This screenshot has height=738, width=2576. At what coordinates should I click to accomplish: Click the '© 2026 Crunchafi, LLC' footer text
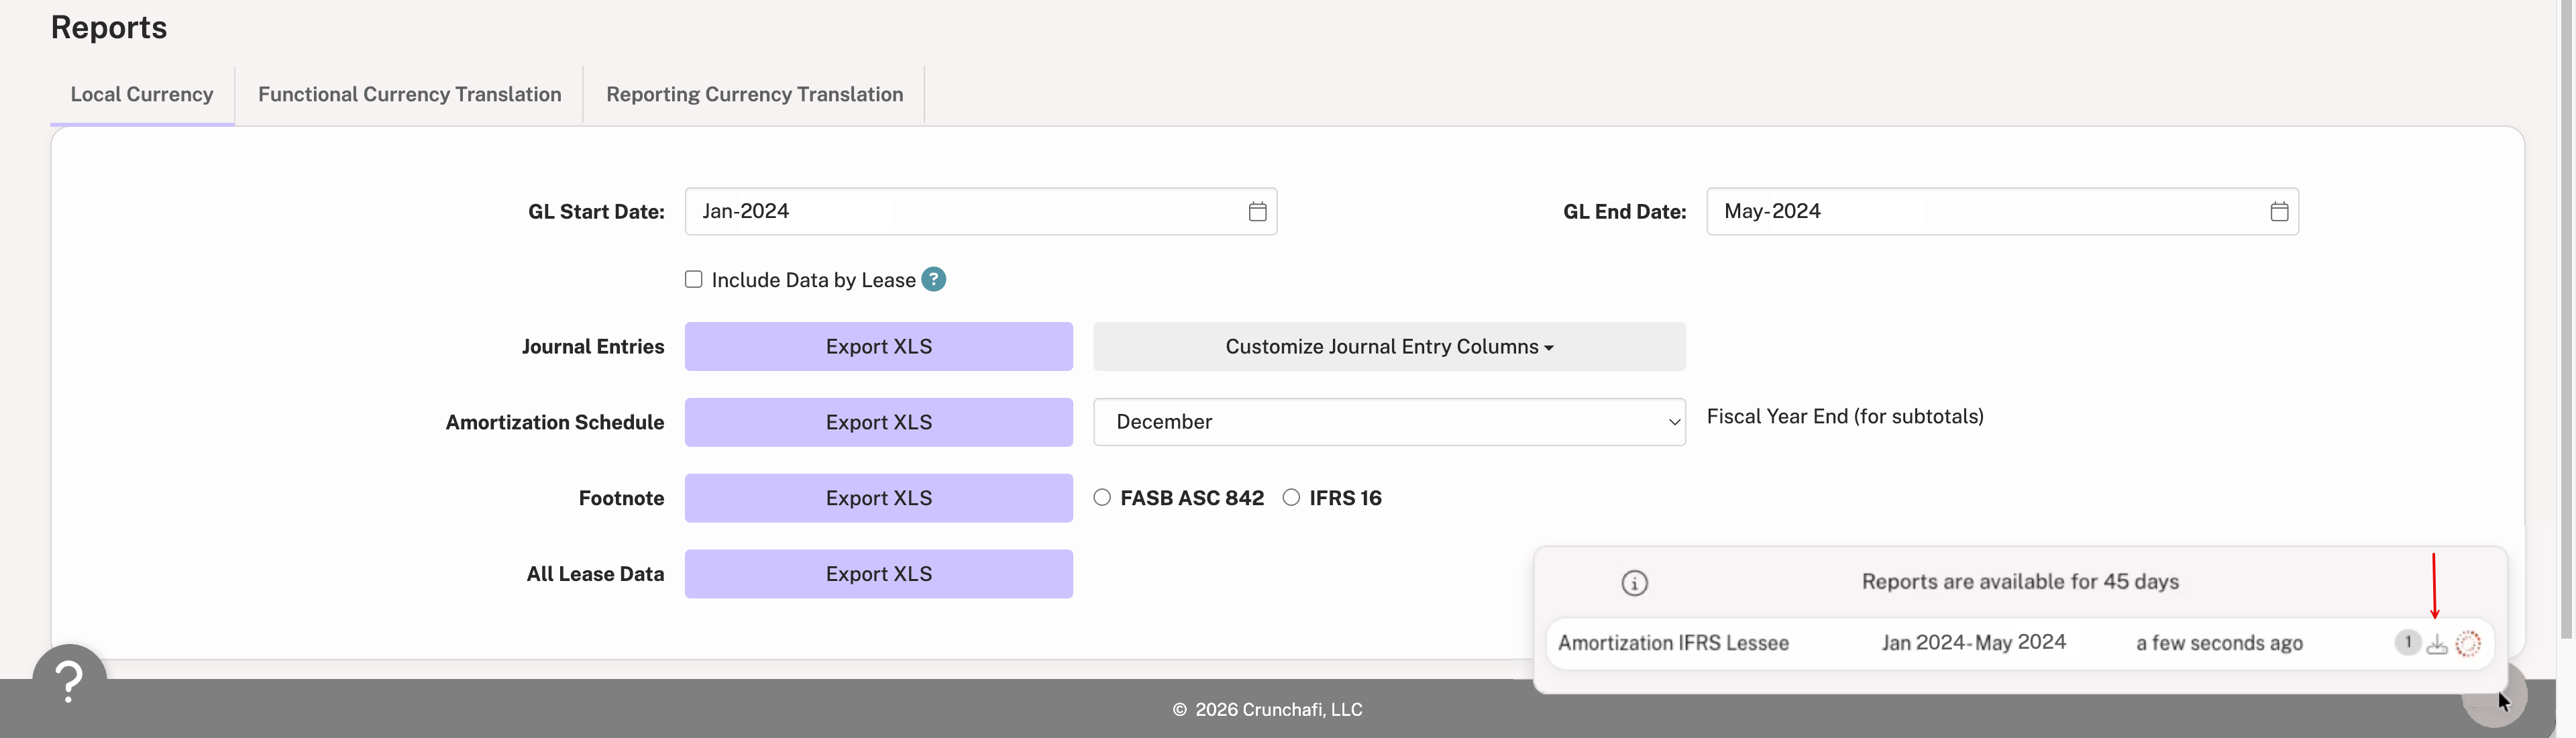click(x=1267, y=709)
